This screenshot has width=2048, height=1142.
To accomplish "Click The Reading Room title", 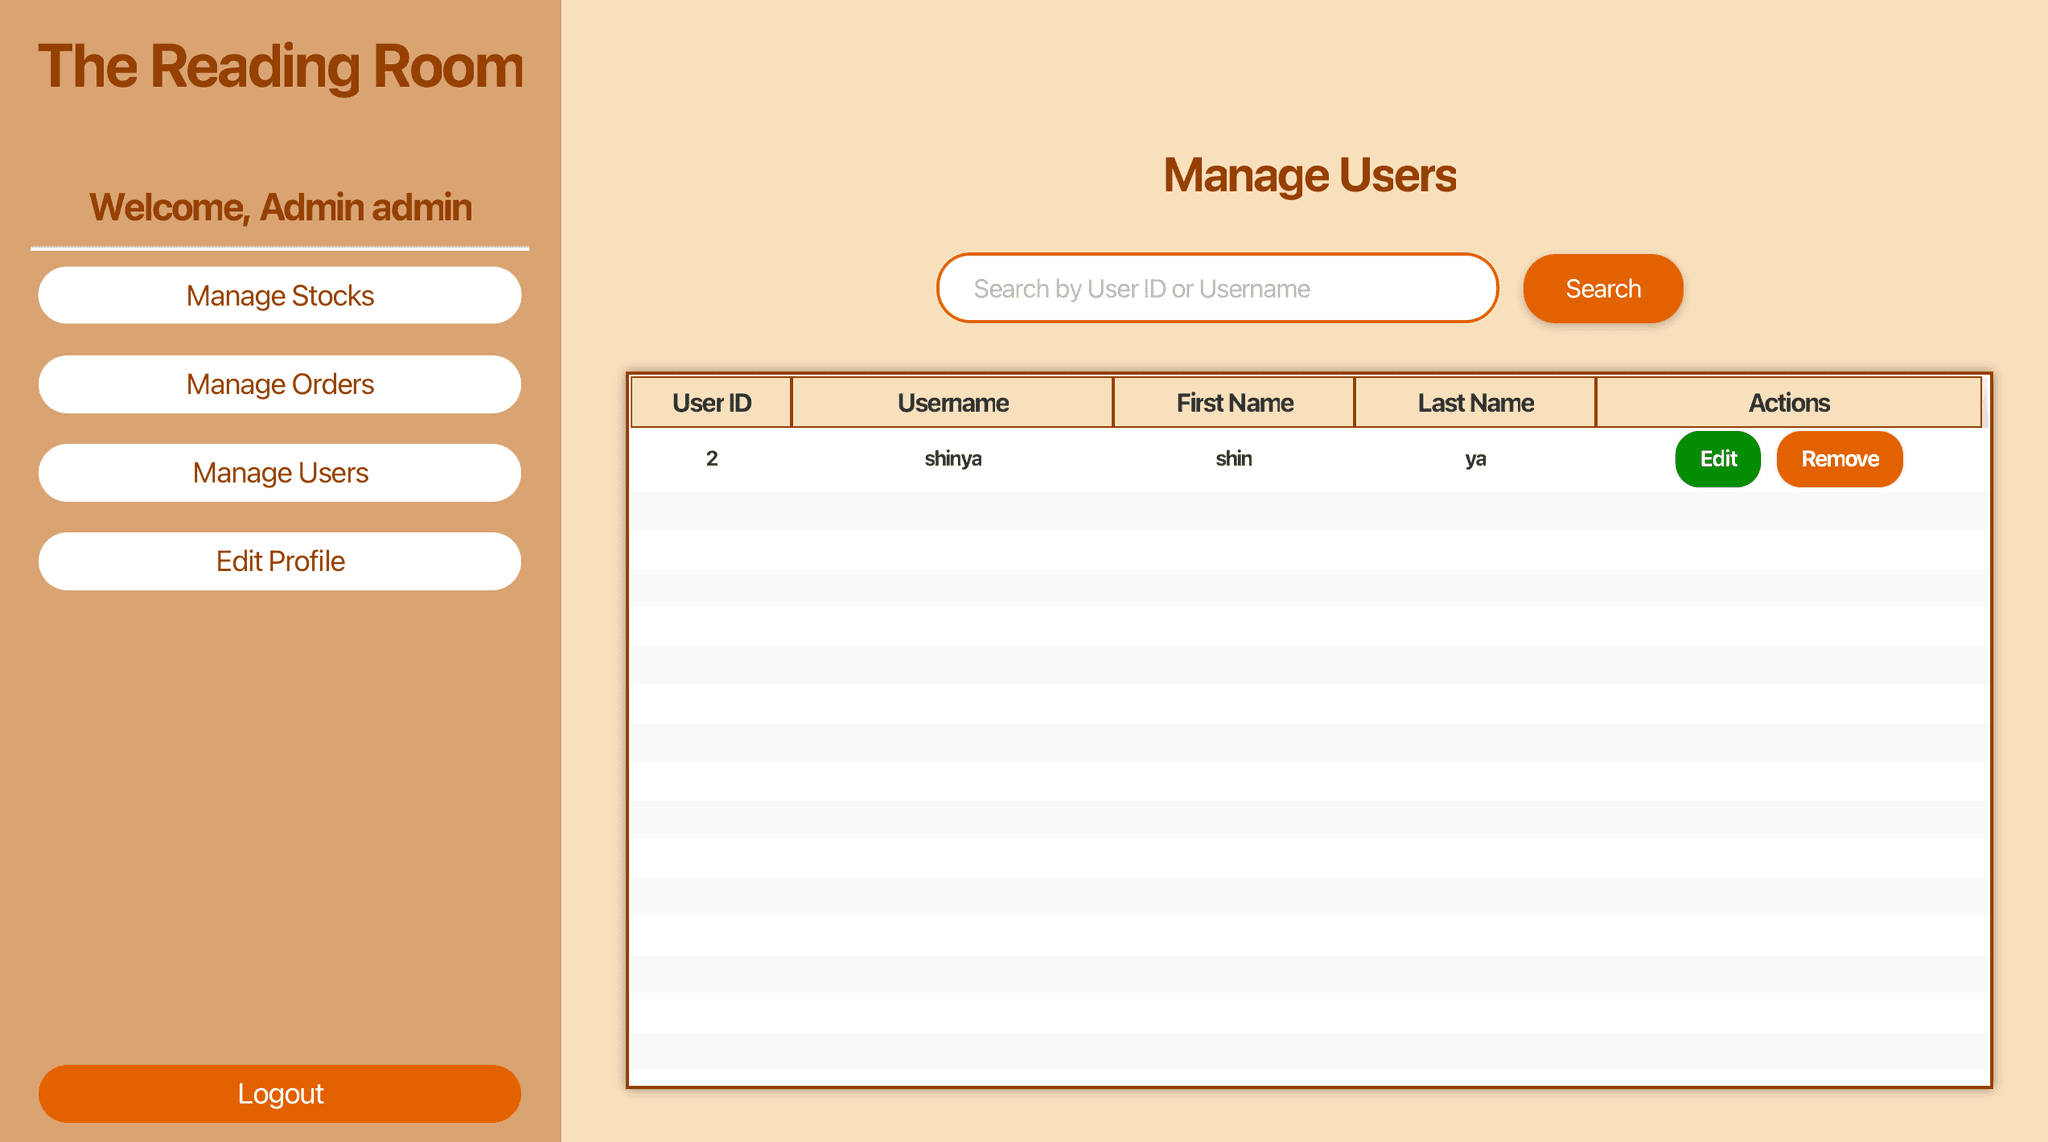I will click(x=280, y=67).
